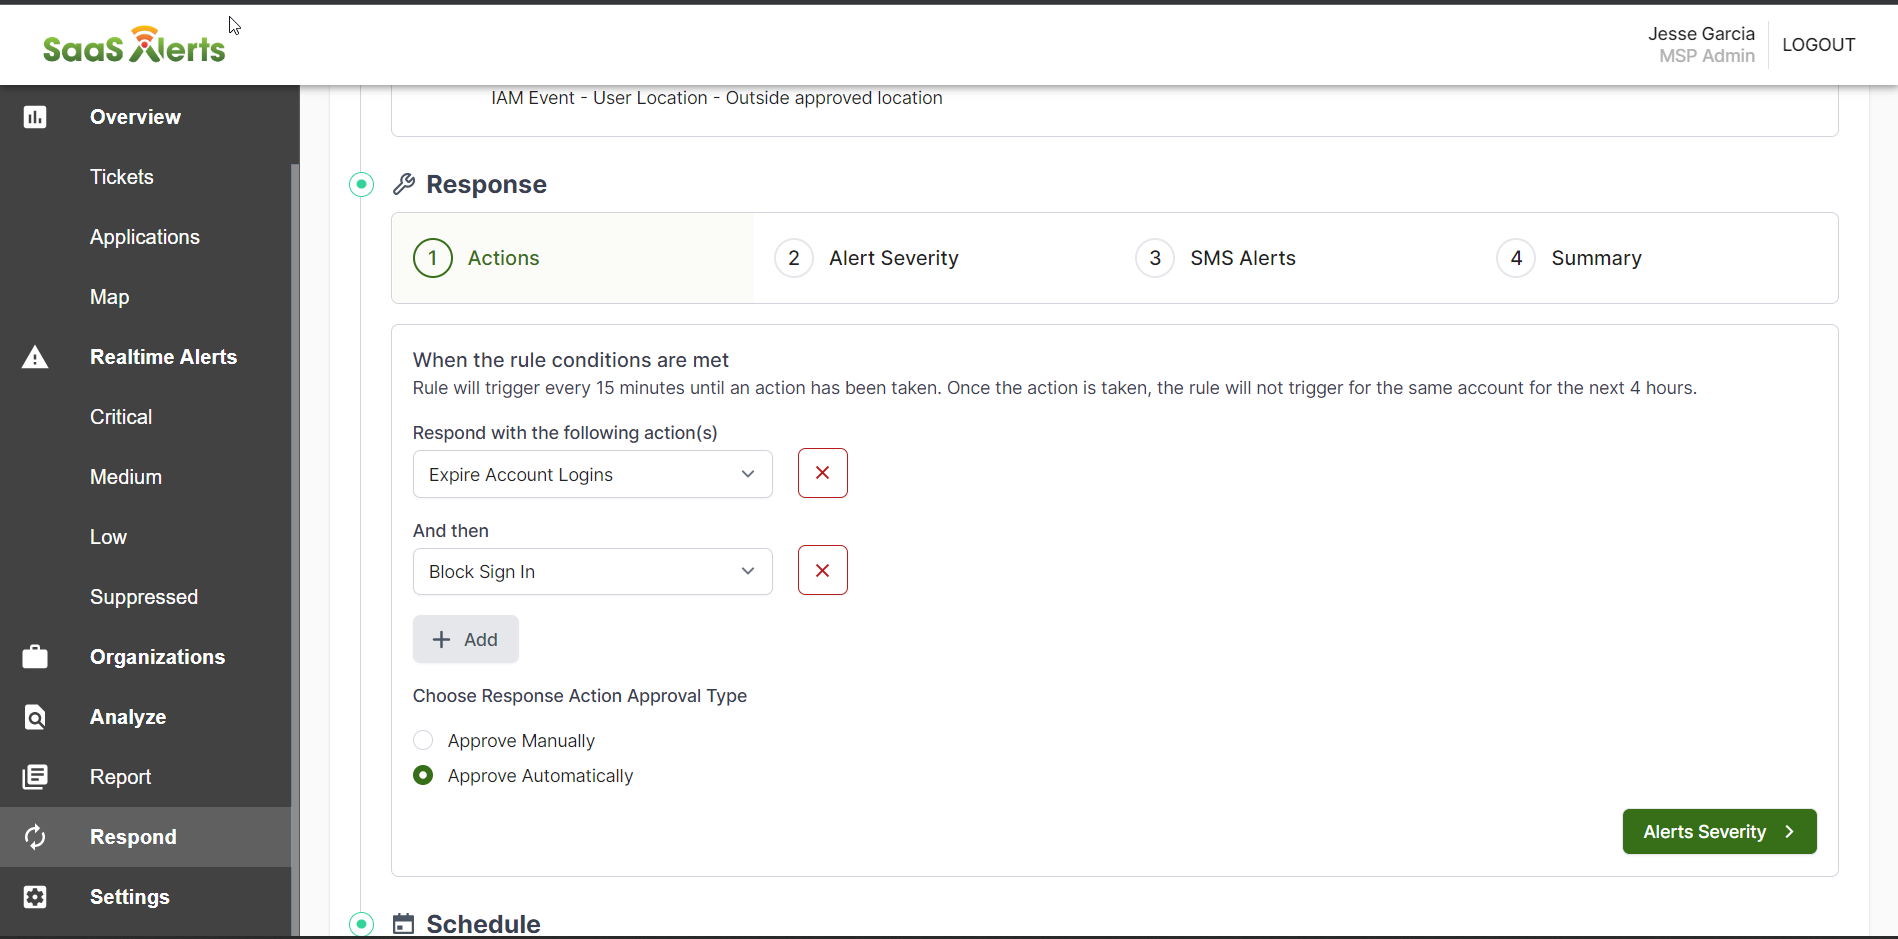Click the MSP Admin role text
Viewport: 1898px width, 939px height.
(x=1707, y=56)
